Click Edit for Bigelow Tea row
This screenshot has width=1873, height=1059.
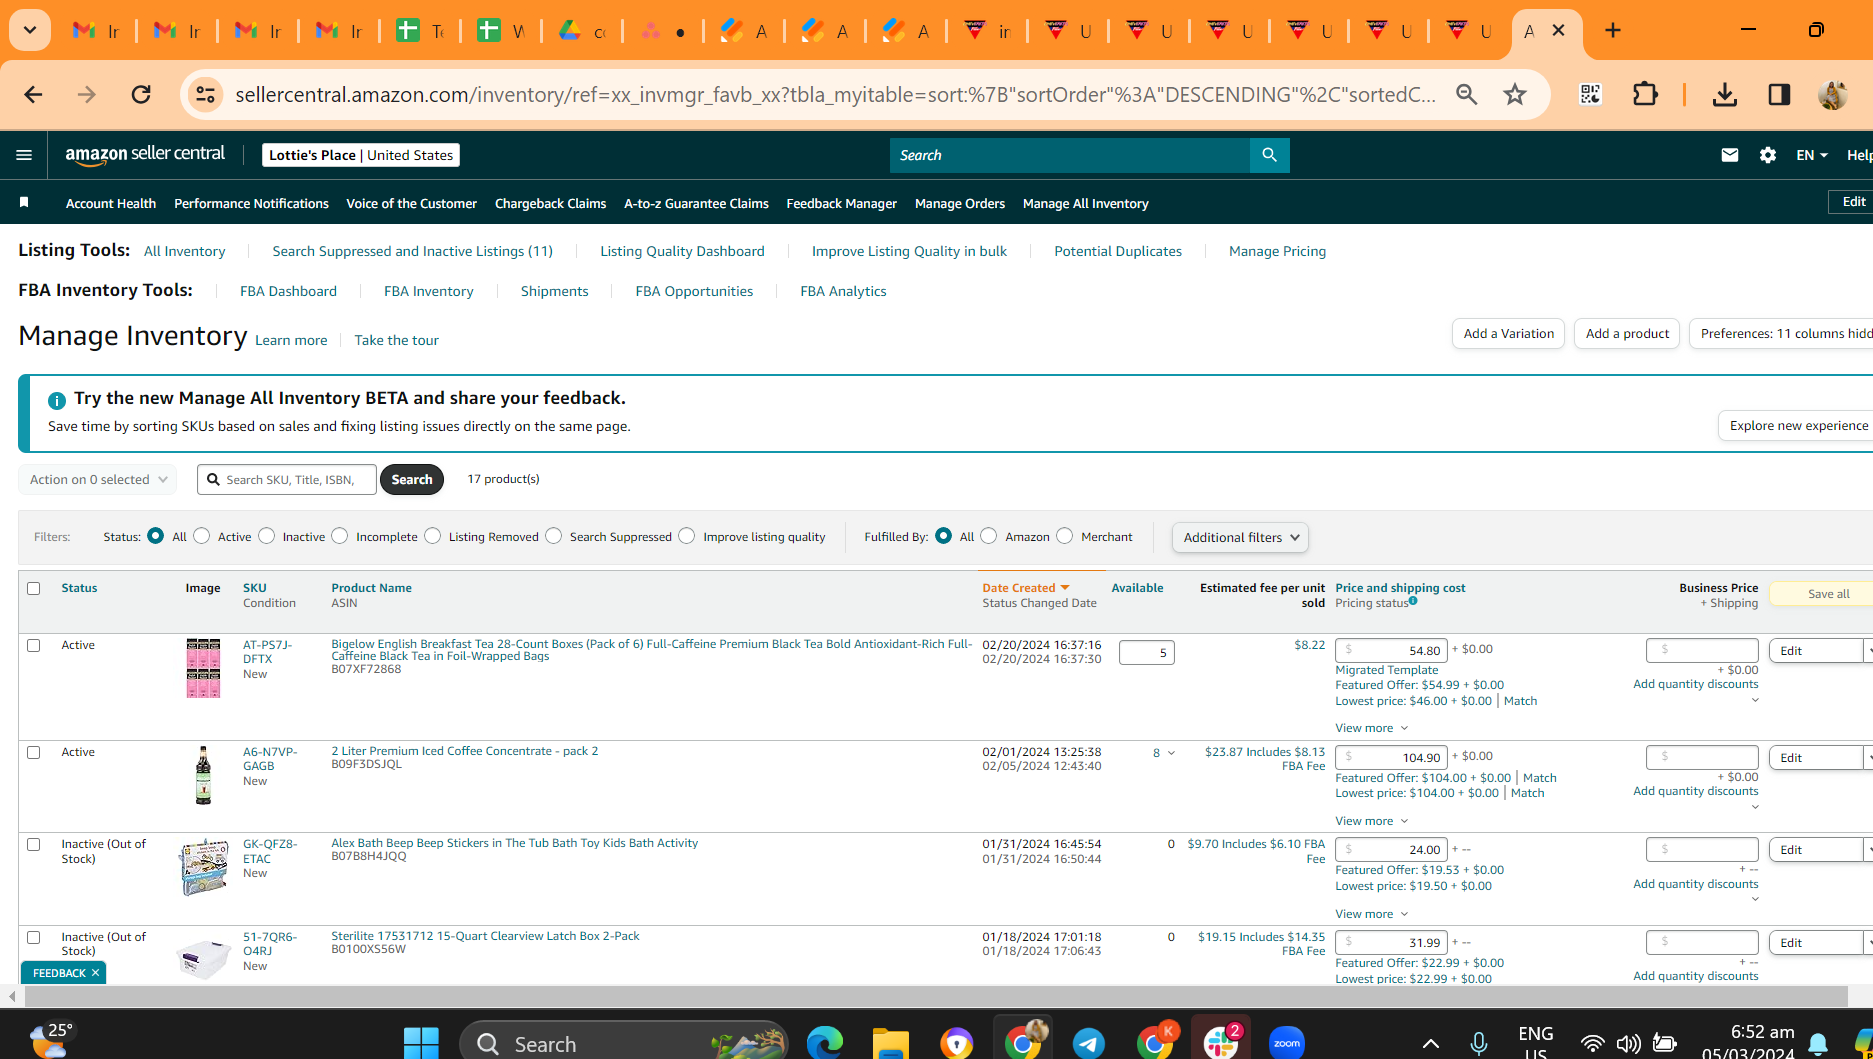[1815, 651]
